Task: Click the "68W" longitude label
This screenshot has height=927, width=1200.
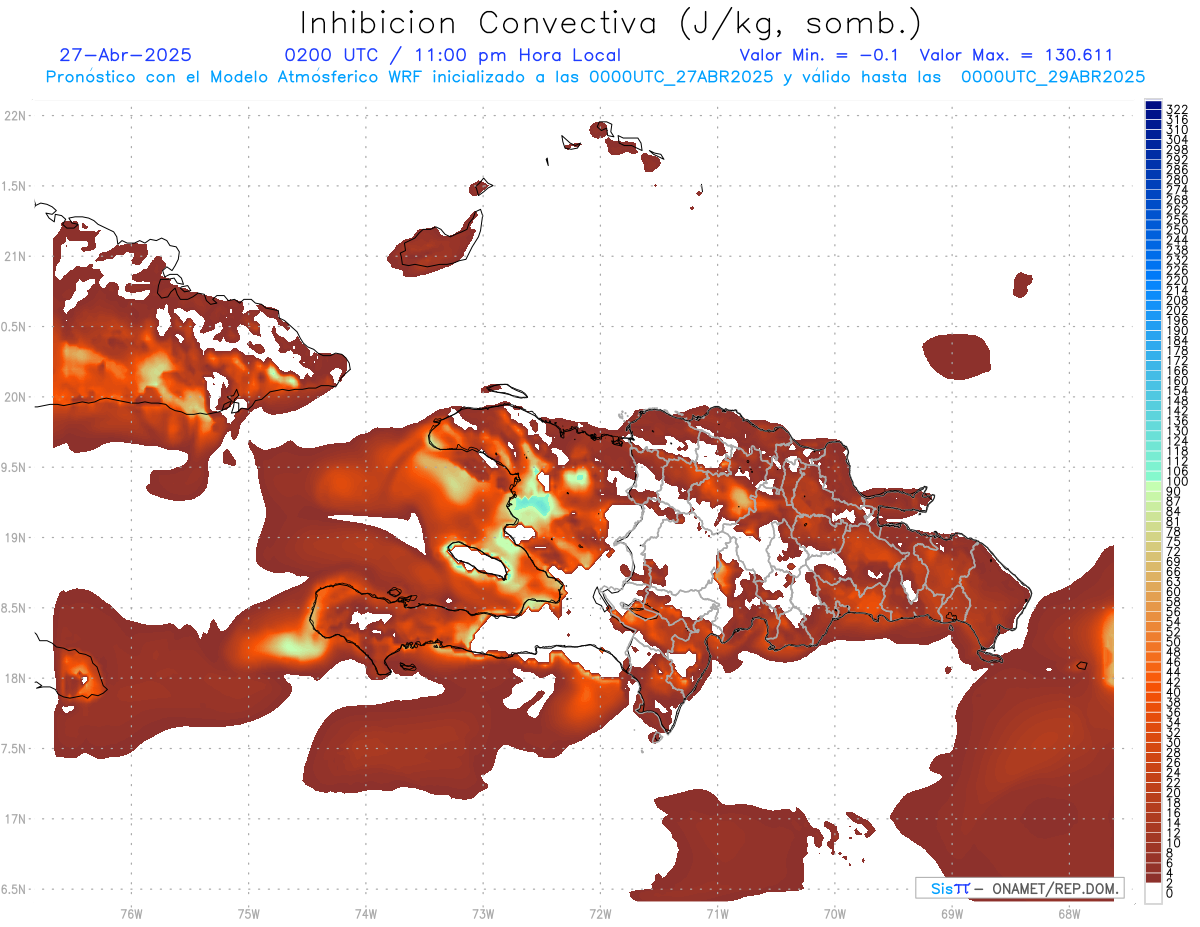Action: click(1068, 913)
